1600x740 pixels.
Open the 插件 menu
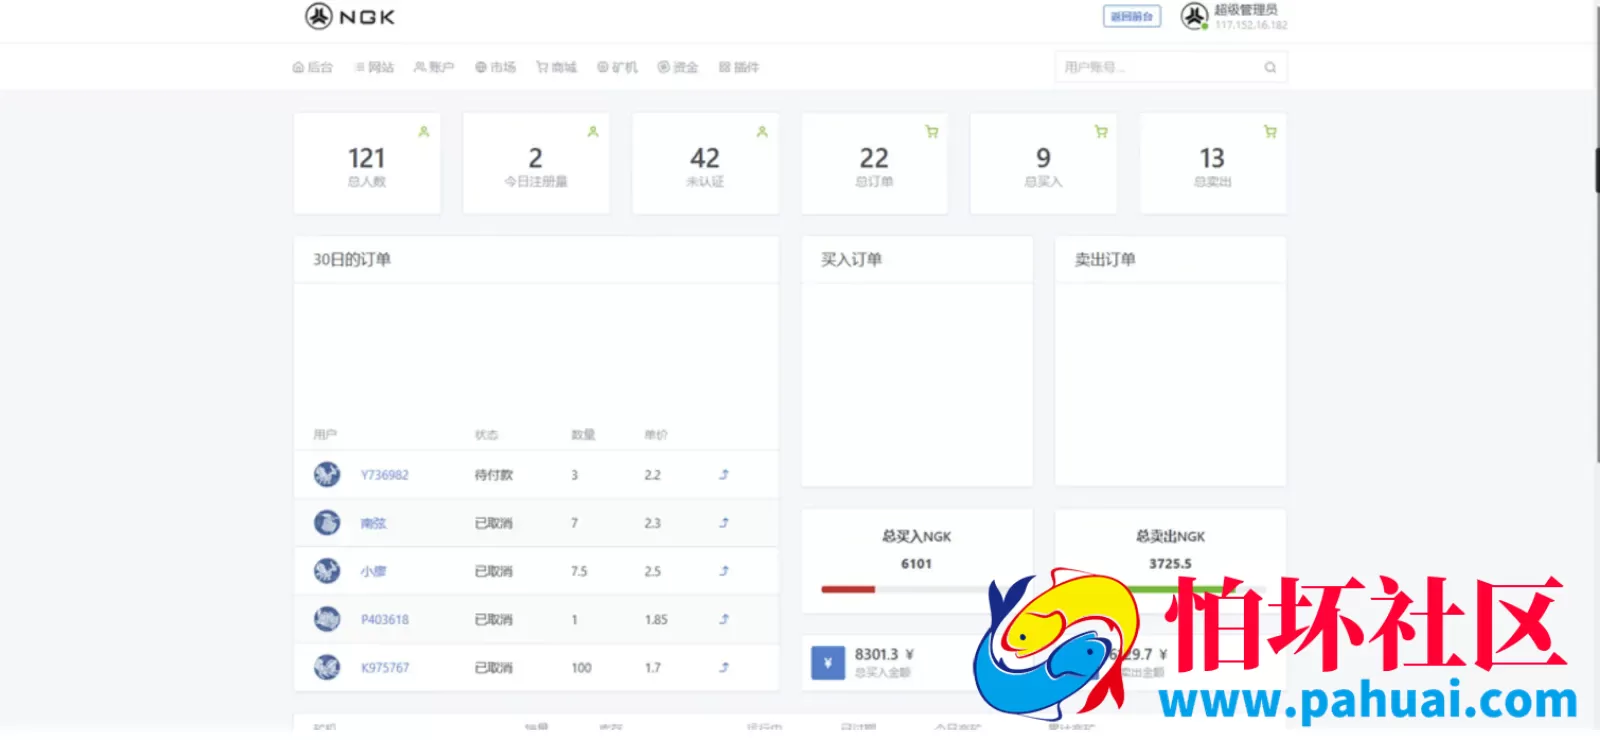pos(739,68)
